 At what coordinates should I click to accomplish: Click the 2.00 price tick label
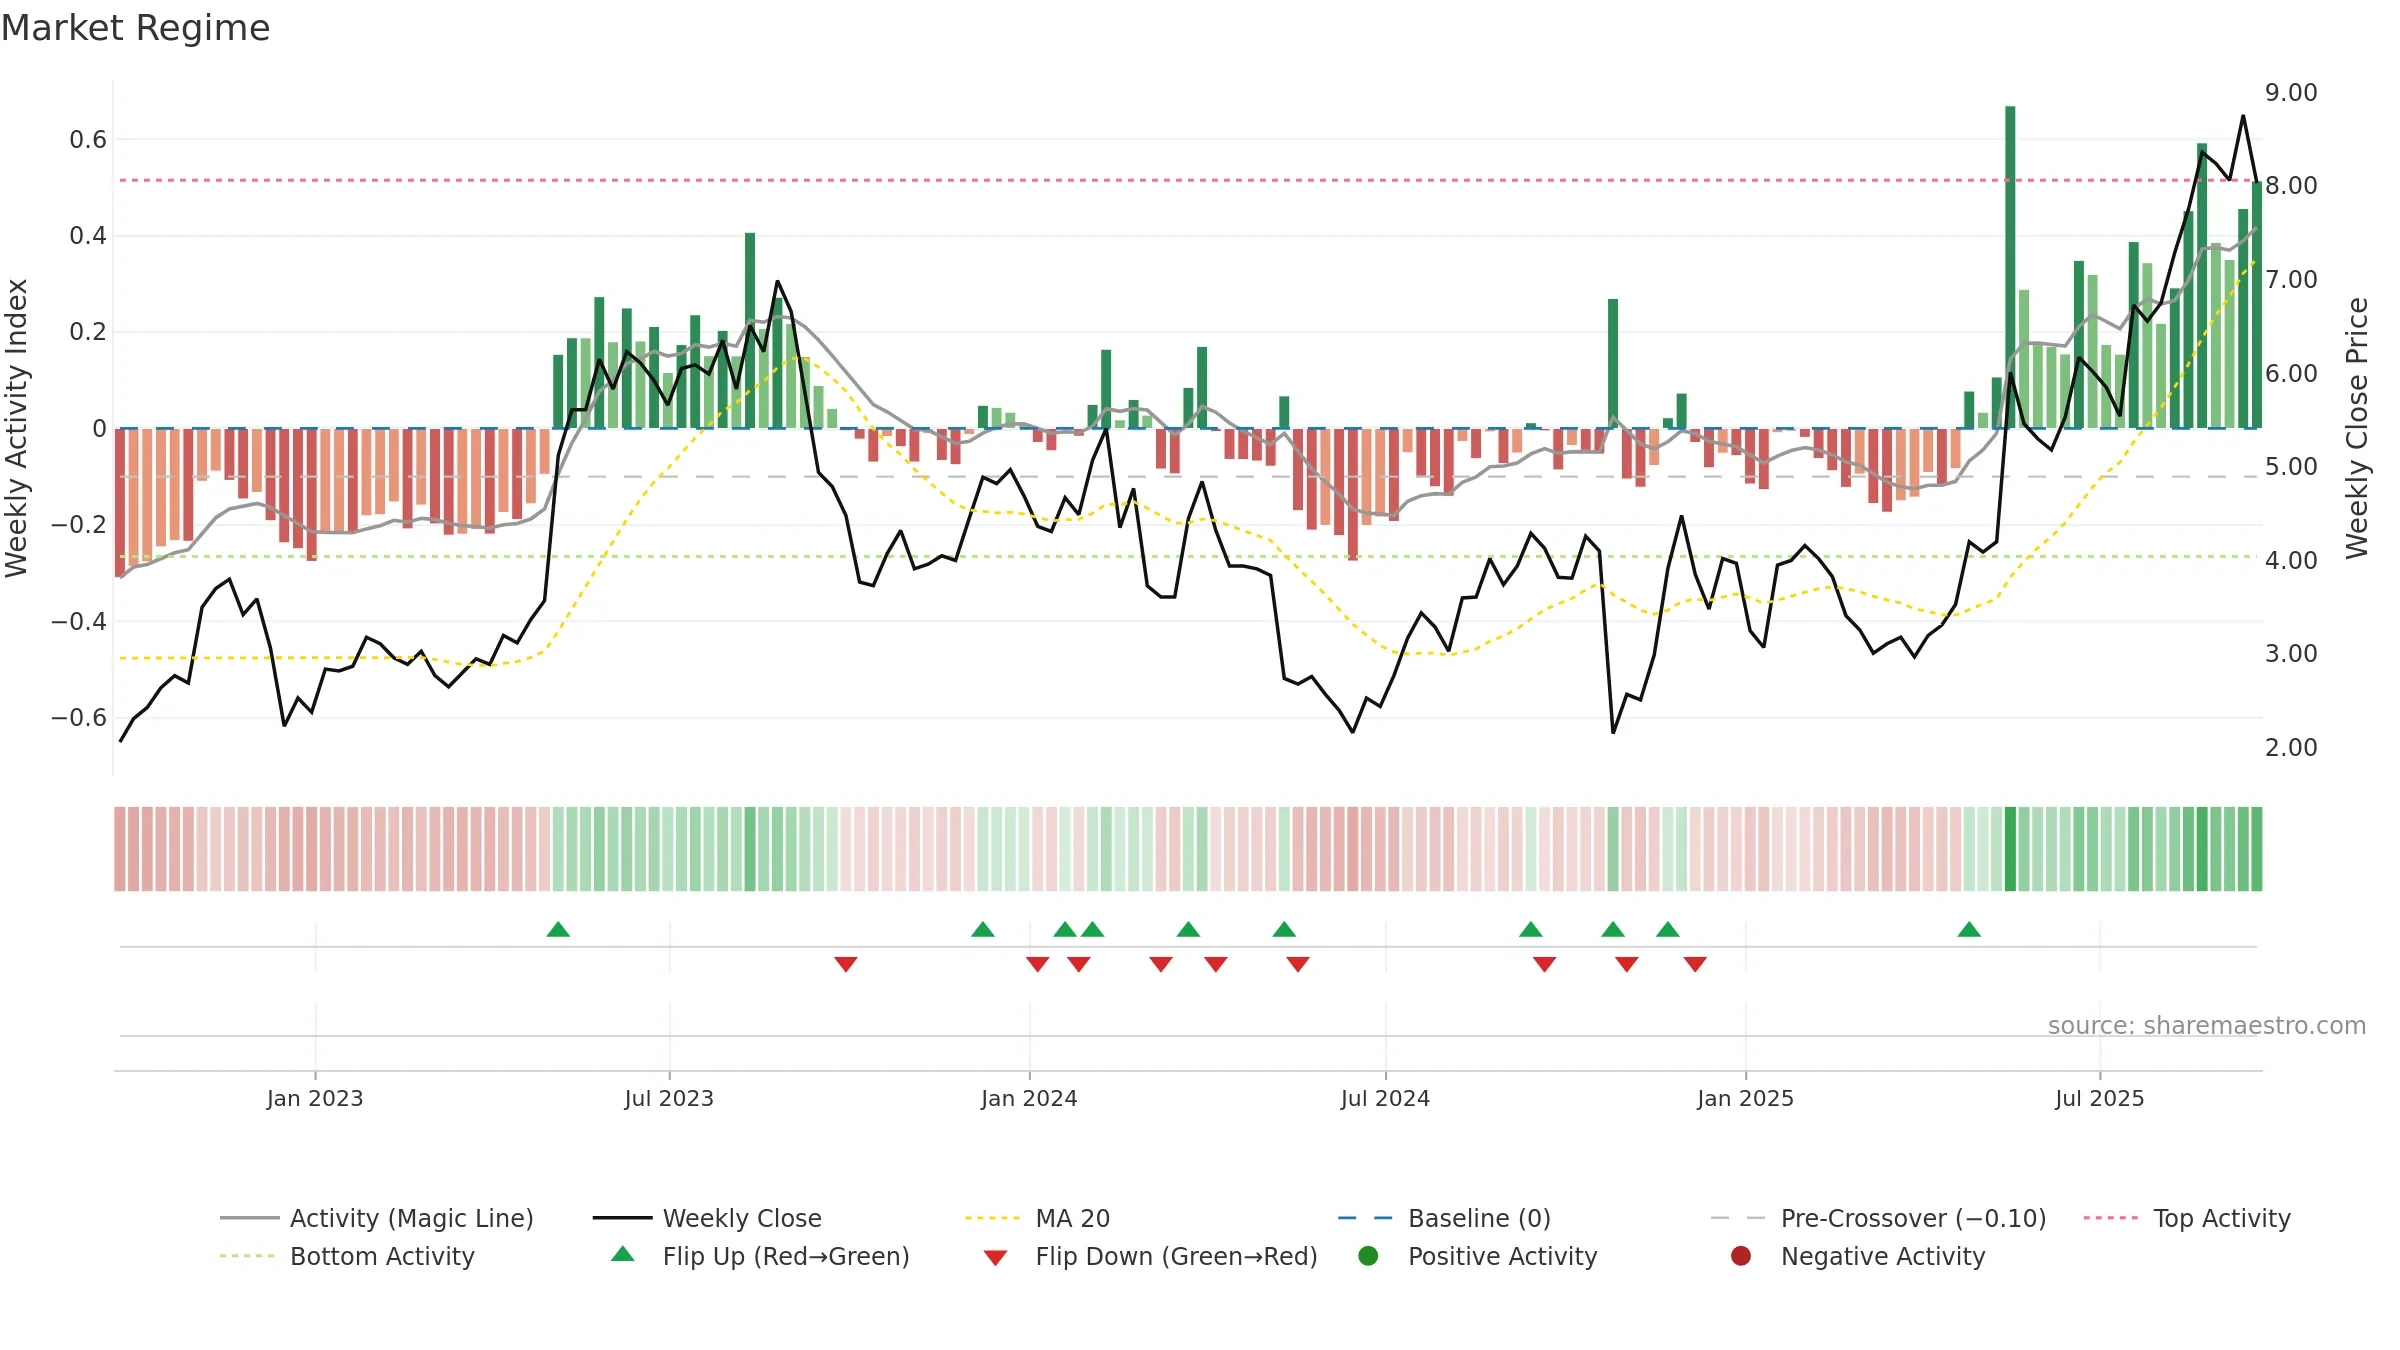click(2291, 747)
